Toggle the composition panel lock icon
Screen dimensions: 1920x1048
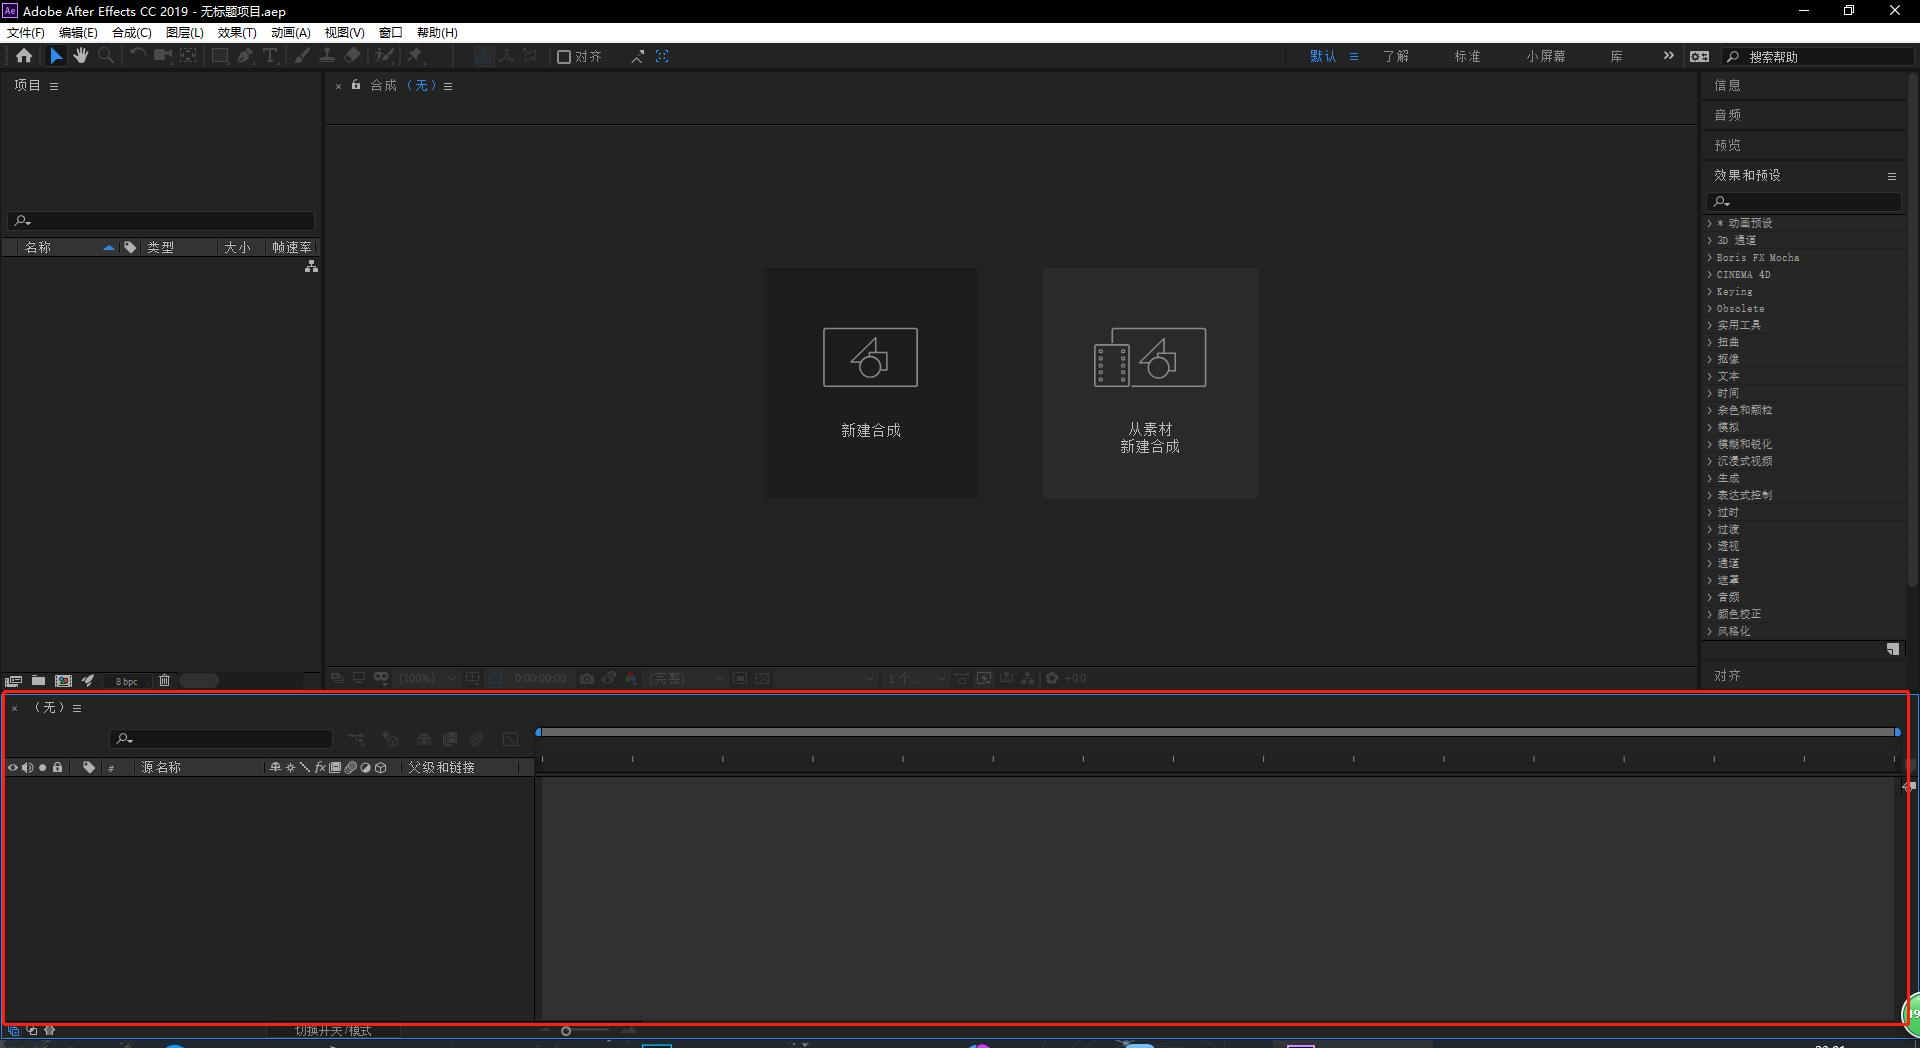[x=356, y=85]
